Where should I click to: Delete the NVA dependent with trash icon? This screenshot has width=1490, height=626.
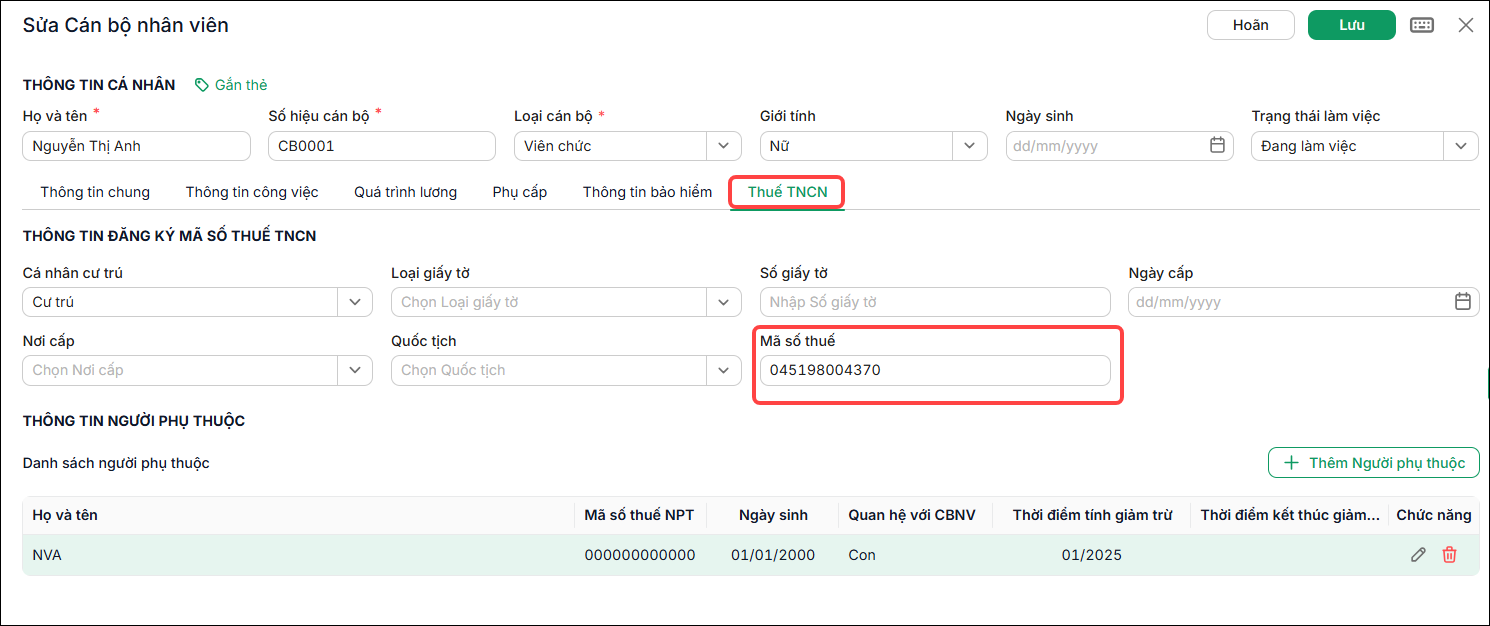pos(1449,555)
